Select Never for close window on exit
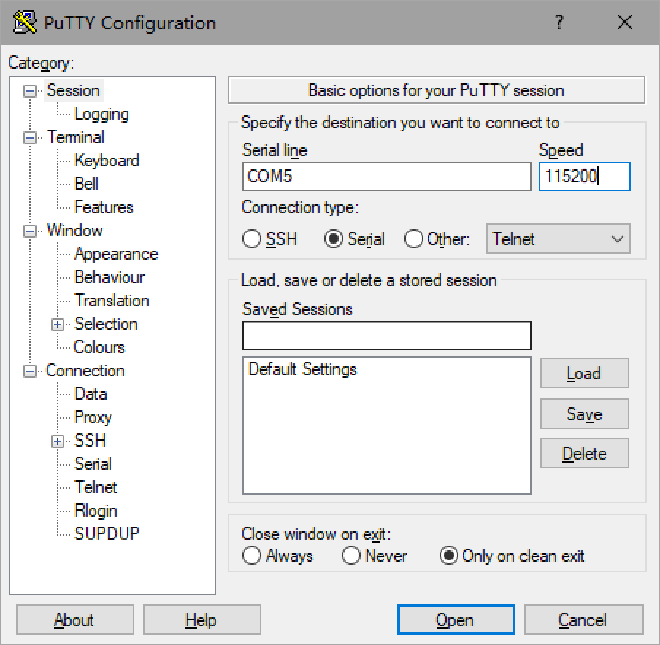This screenshot has width=660, height=645. [x=351, y=556]
